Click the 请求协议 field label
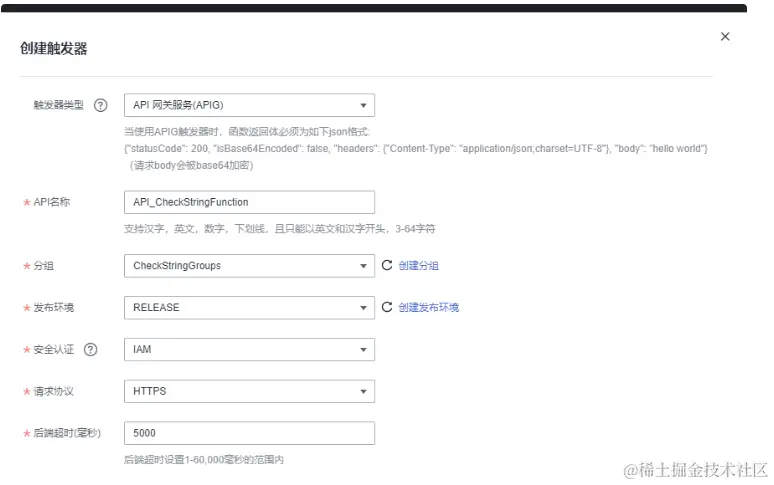This screenshot has width=774, height=485. point(53,391)
